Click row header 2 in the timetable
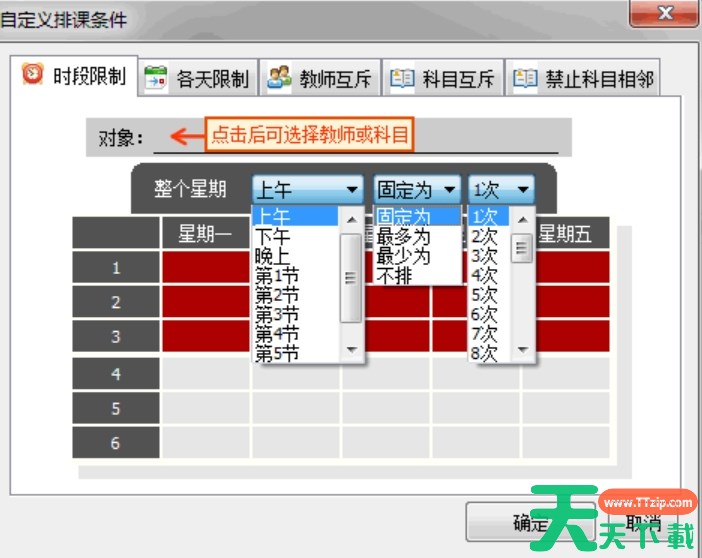 coord(116,302)
